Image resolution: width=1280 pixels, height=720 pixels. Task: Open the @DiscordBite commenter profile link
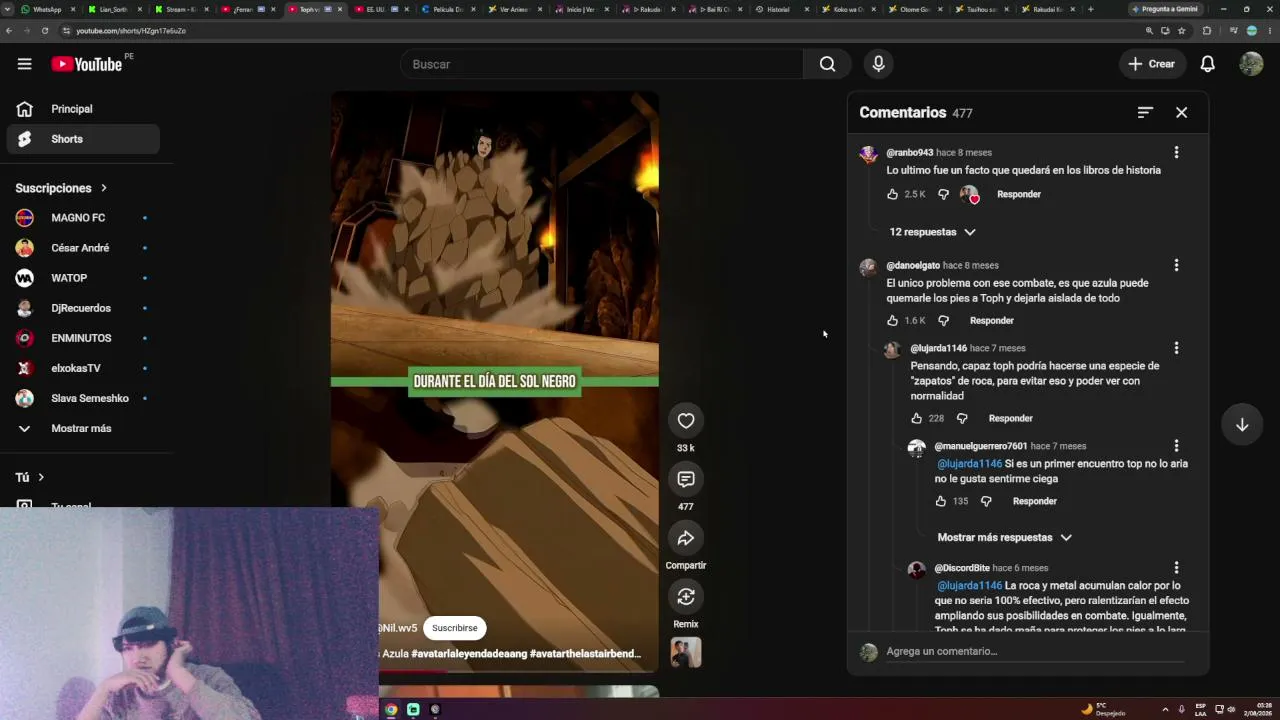(x=962, y=568)
